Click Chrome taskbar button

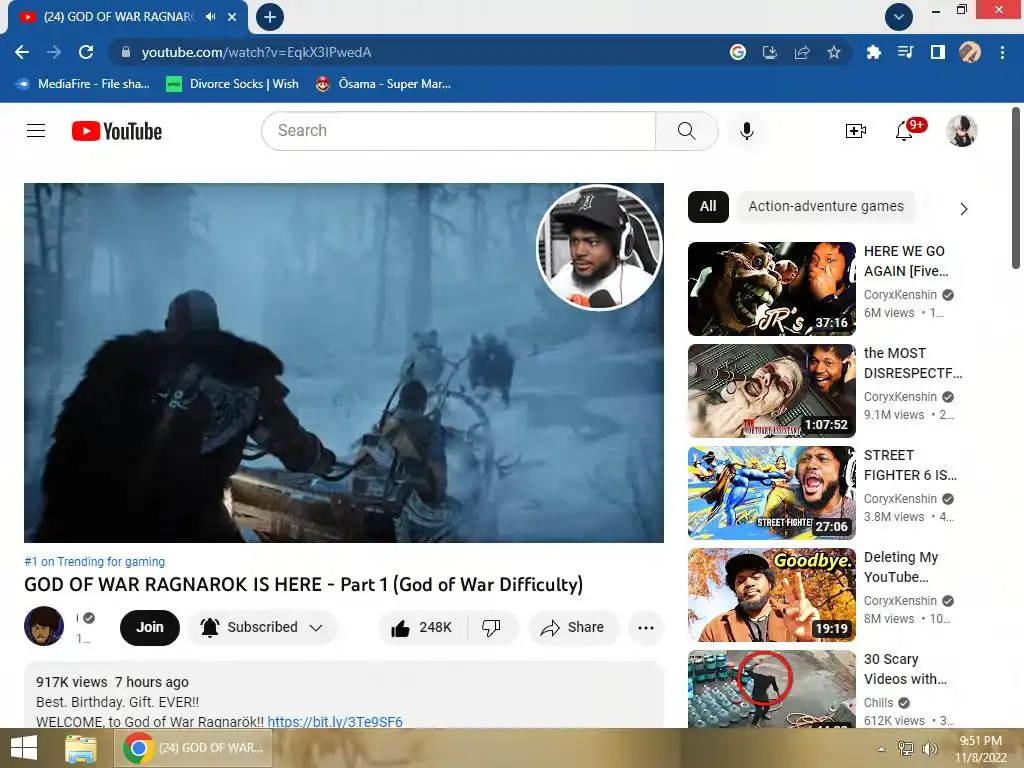click(x=193, y=748)
